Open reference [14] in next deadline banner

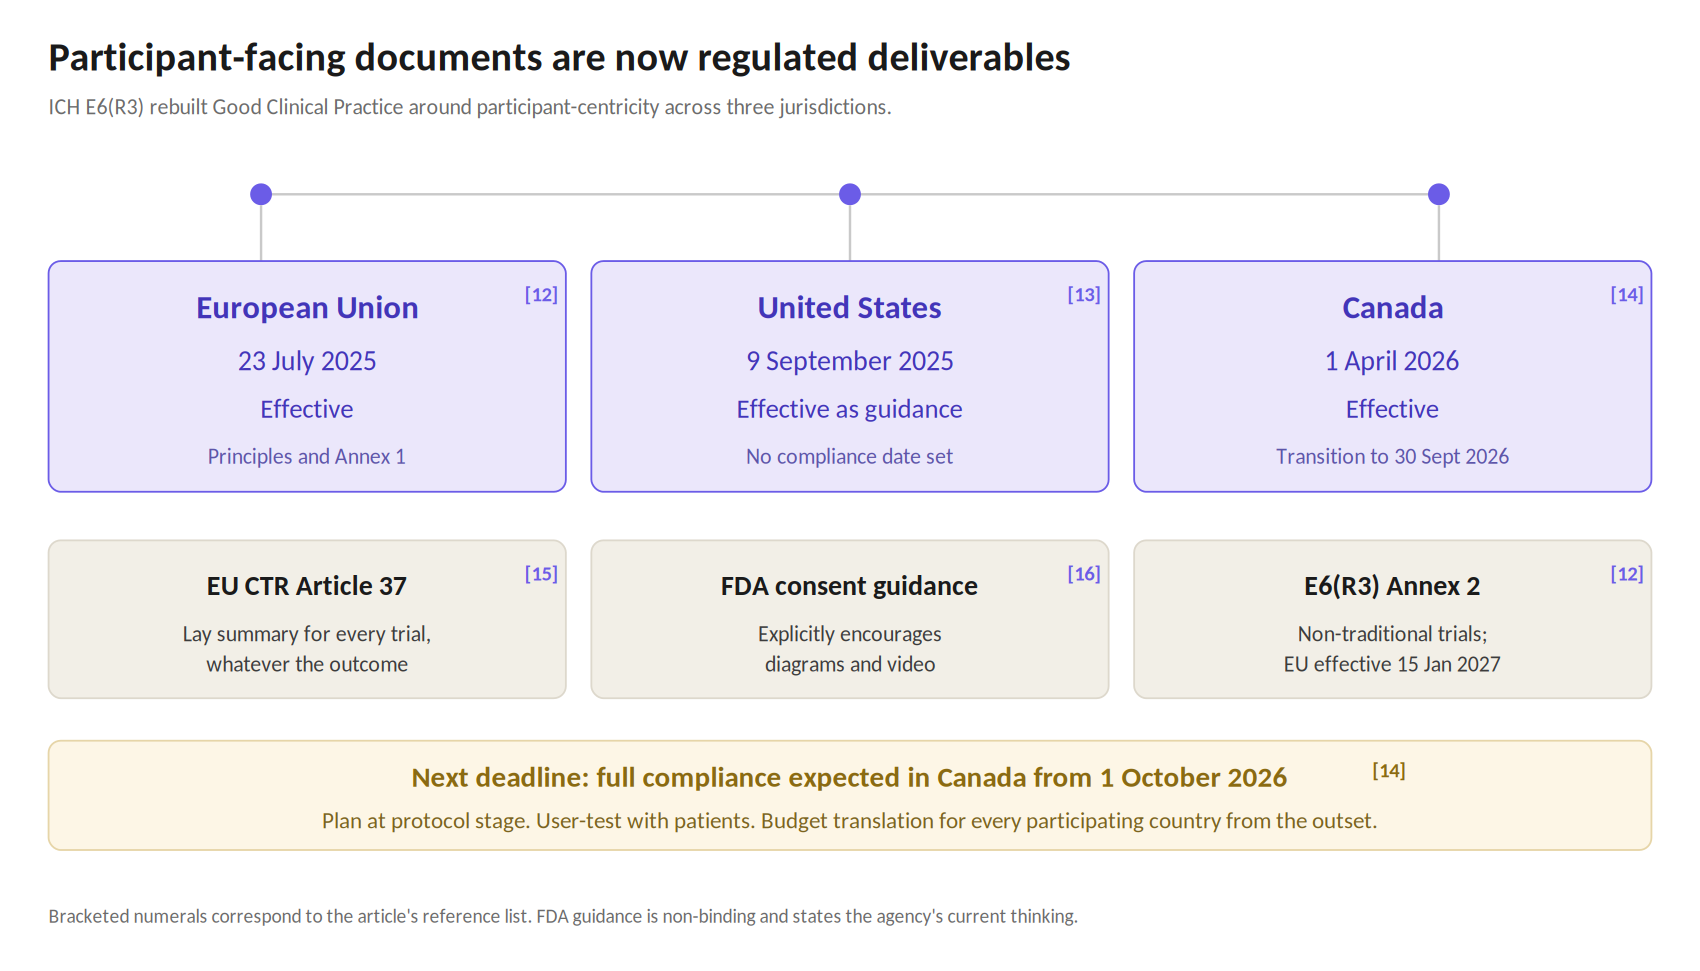point(1389,771)
